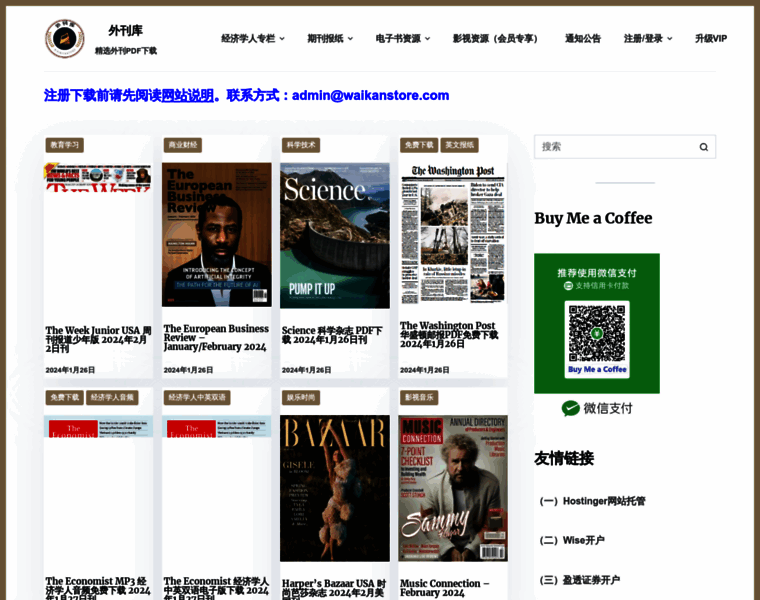Screen dimensions: 760x600
Task: Open The Washington Post 华盛顿邮报 title
Action: click(449, 334)
